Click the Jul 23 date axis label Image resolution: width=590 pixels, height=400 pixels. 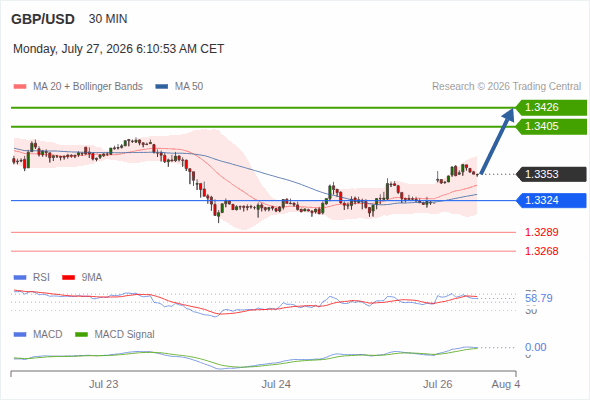103,384
